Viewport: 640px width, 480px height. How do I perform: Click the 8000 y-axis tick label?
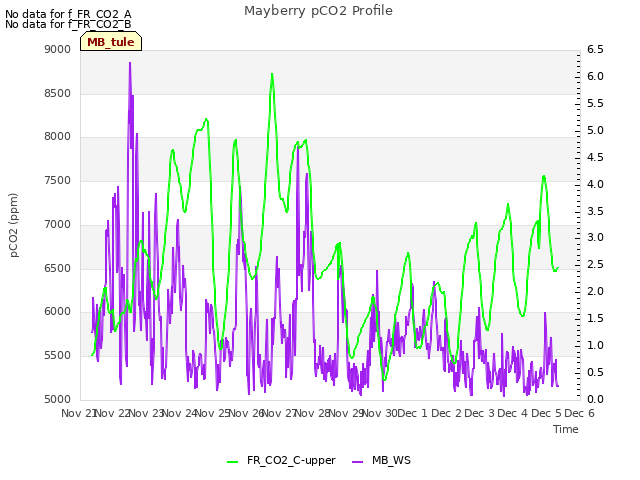[x=58, y=137]
